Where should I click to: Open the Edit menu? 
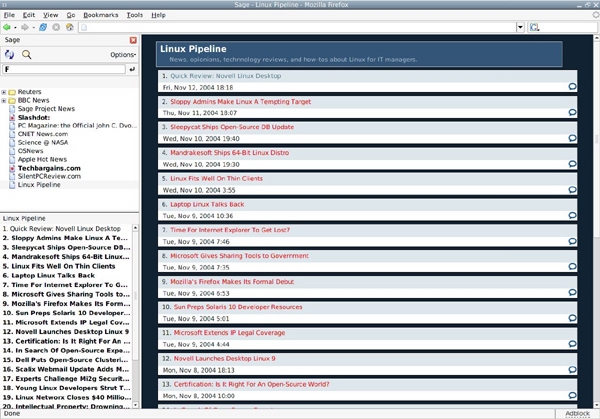pos(29,15)
